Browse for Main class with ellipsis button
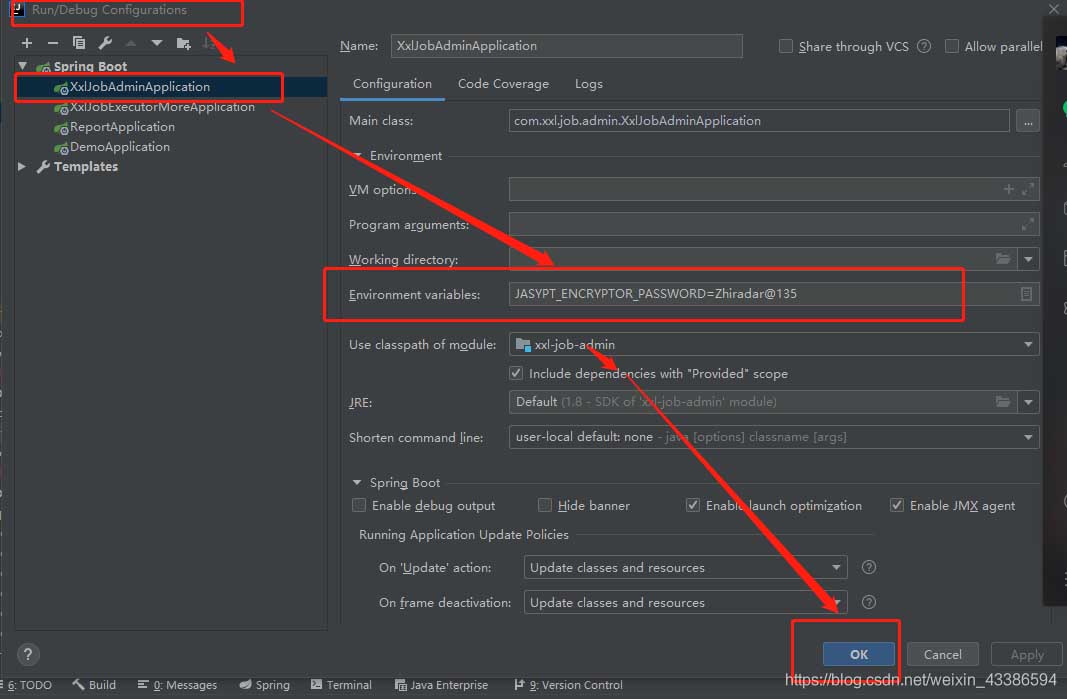The image size is (1067, 699). 1027,121
